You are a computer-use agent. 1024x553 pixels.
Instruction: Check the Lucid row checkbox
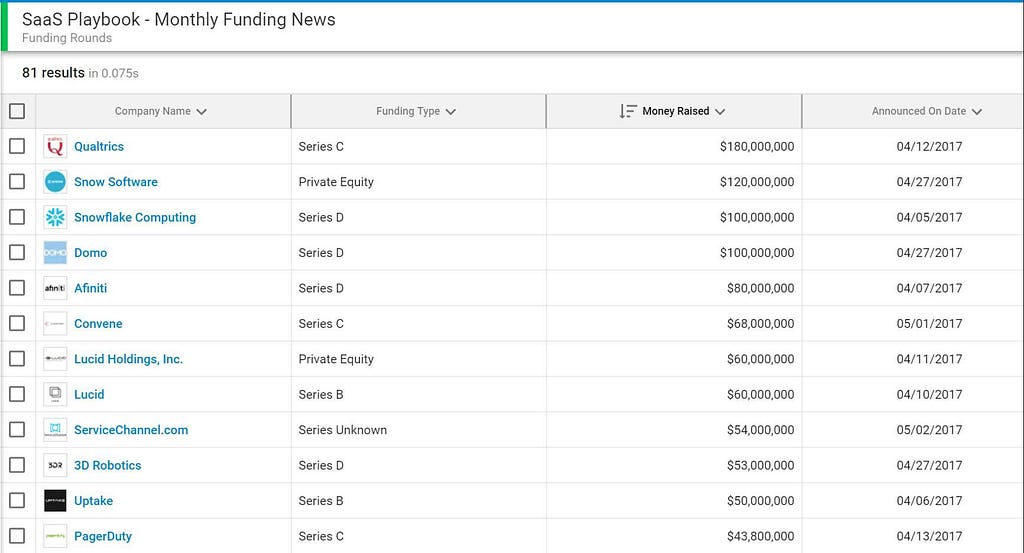17,394
